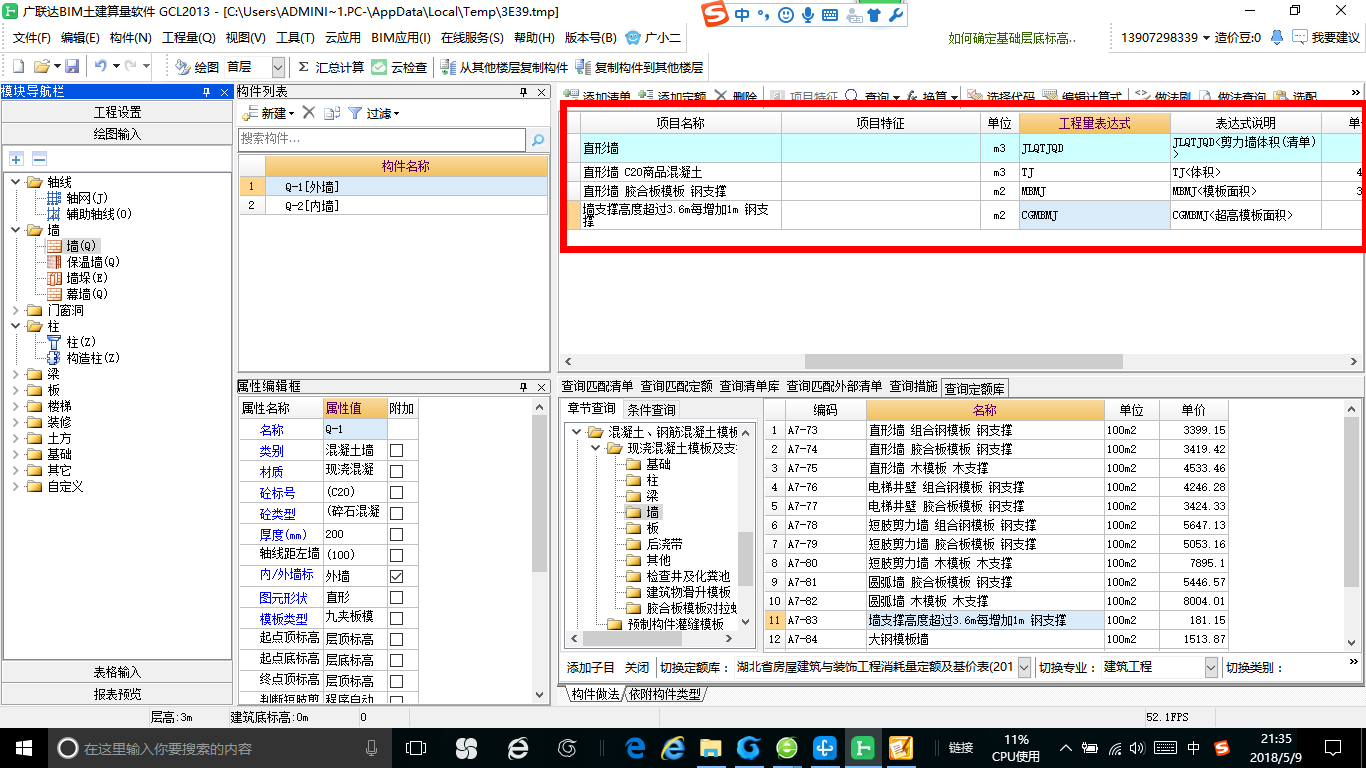Pin the 模块导航栏 panel
This screenshot has height=768, width=1366.
(x=206, y=92)
